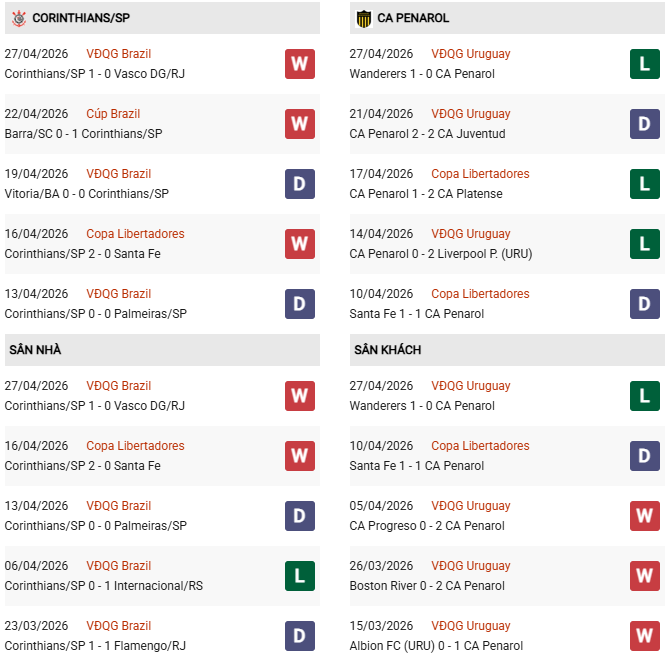Click the L badge for Penarol vs Liverpool
666x662 pixels.
[x=645, y=244]
